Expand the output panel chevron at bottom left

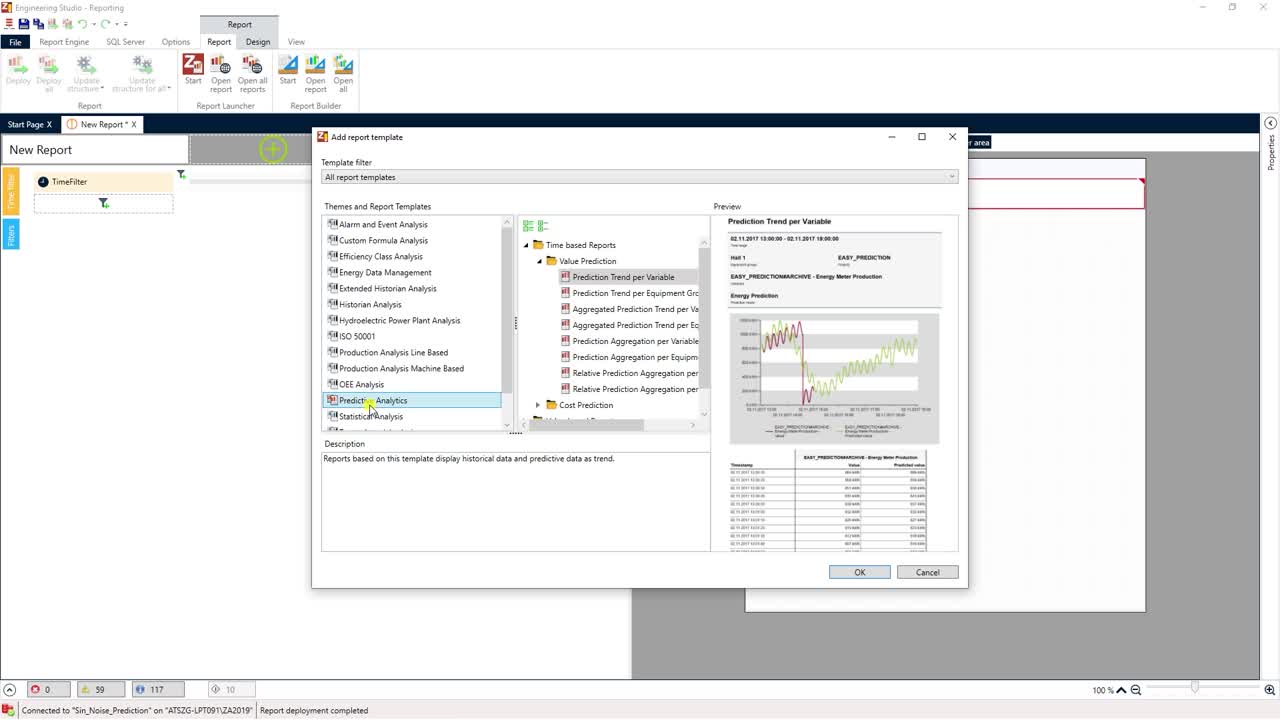click(x=9, y=689)
